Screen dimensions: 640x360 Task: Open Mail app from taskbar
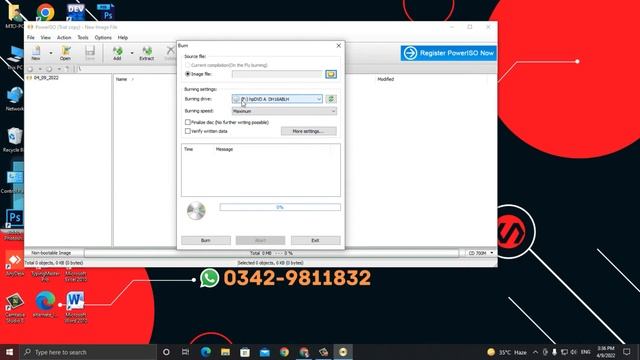pyautogui.click(x=264, y=352)
